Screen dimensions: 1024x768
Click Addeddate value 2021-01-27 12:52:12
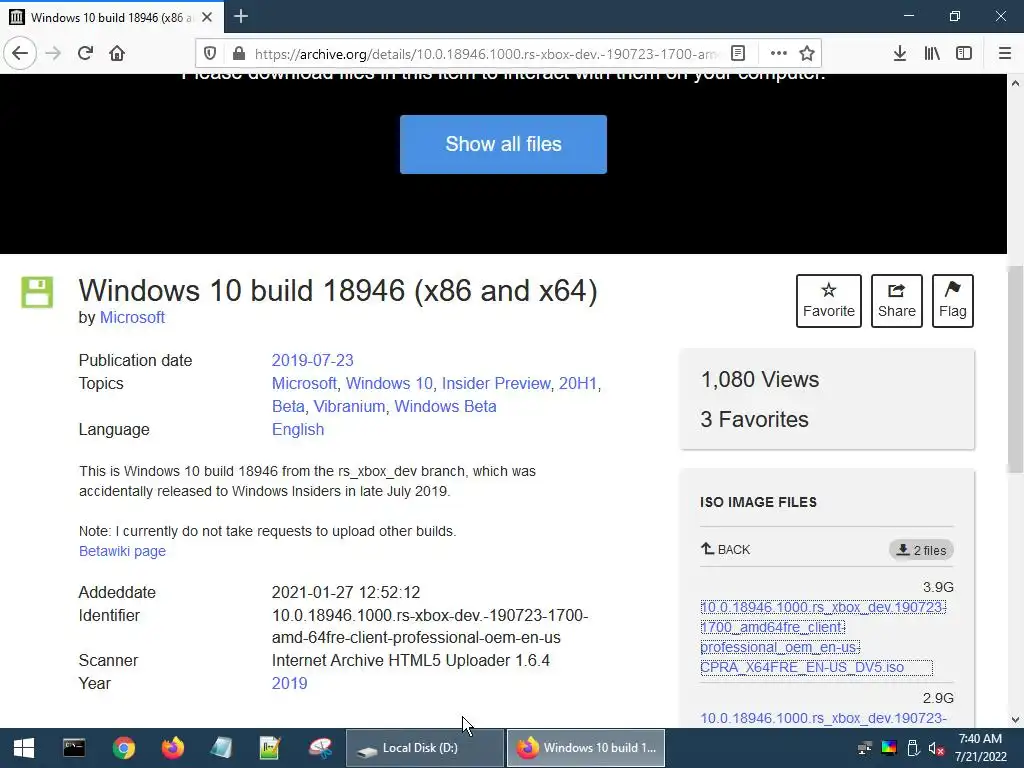coord(345,592)
